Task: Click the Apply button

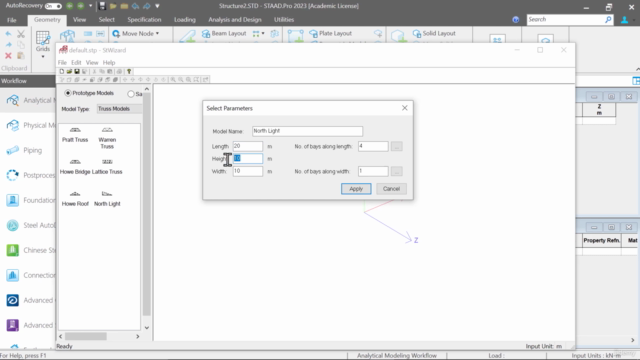Action: (x=356, y=189)
